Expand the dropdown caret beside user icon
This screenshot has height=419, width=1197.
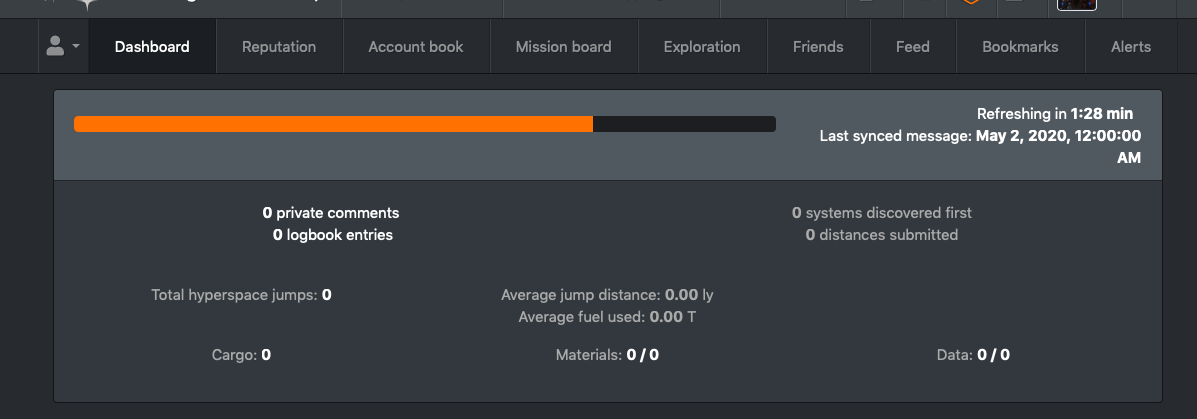coord(76,47)
